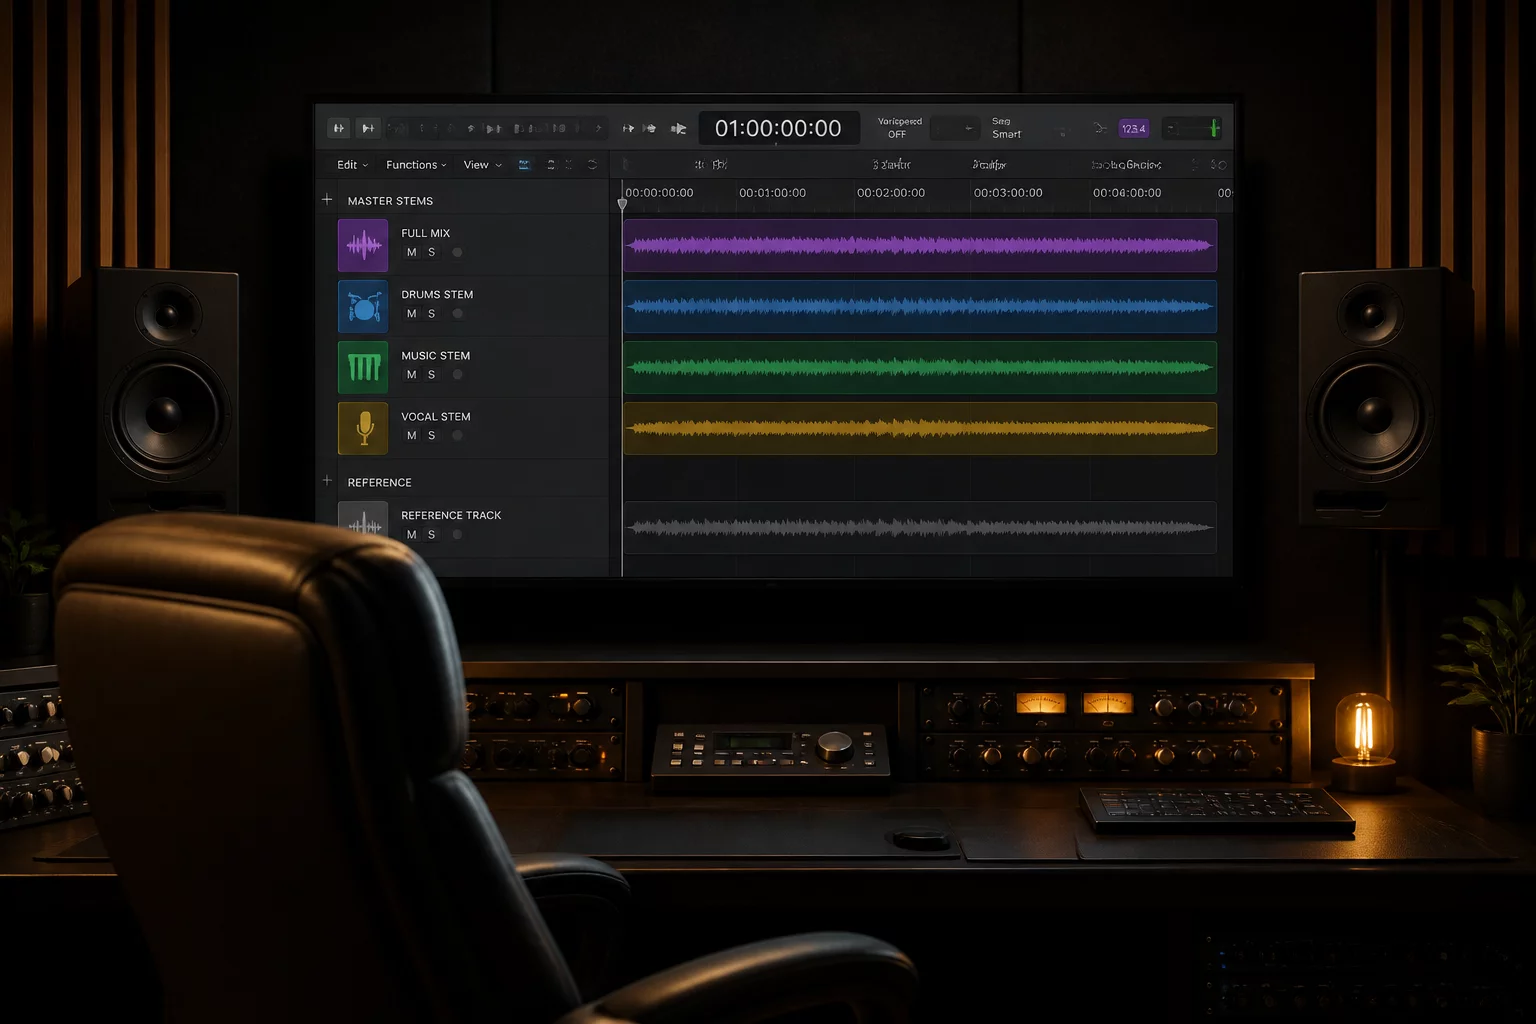Image resolution: width=1536 pixels, height=1024 pixels.
Task: Click the blue highlighted icon beside View menu
Action: [x=524, y=165]
